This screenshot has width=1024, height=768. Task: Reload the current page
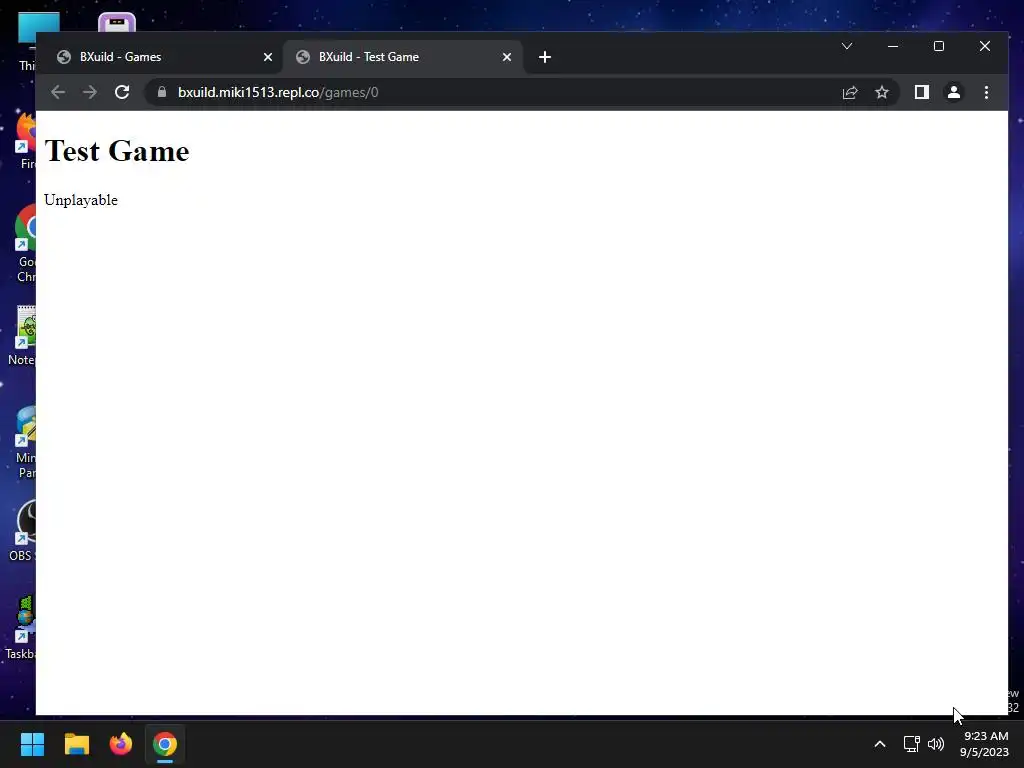pos(122,92)
